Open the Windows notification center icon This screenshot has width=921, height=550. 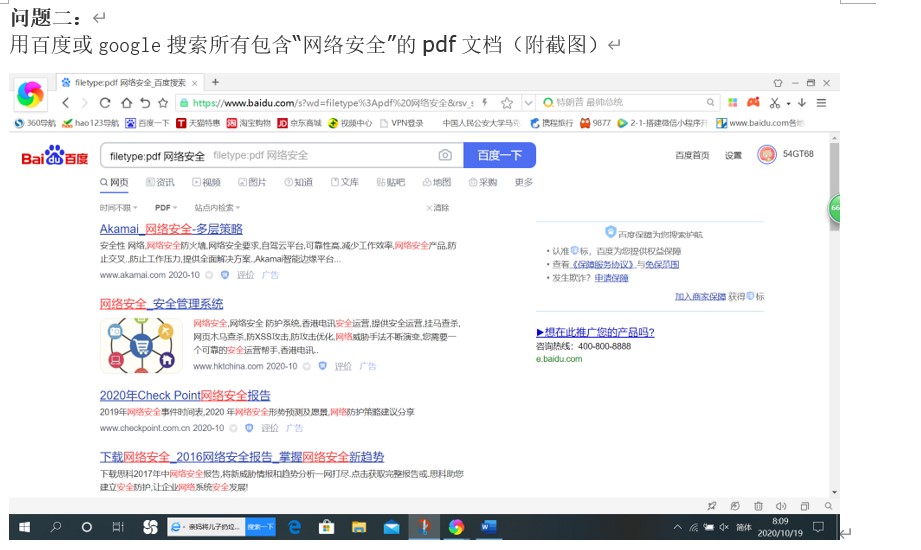[x=818, y=527]
